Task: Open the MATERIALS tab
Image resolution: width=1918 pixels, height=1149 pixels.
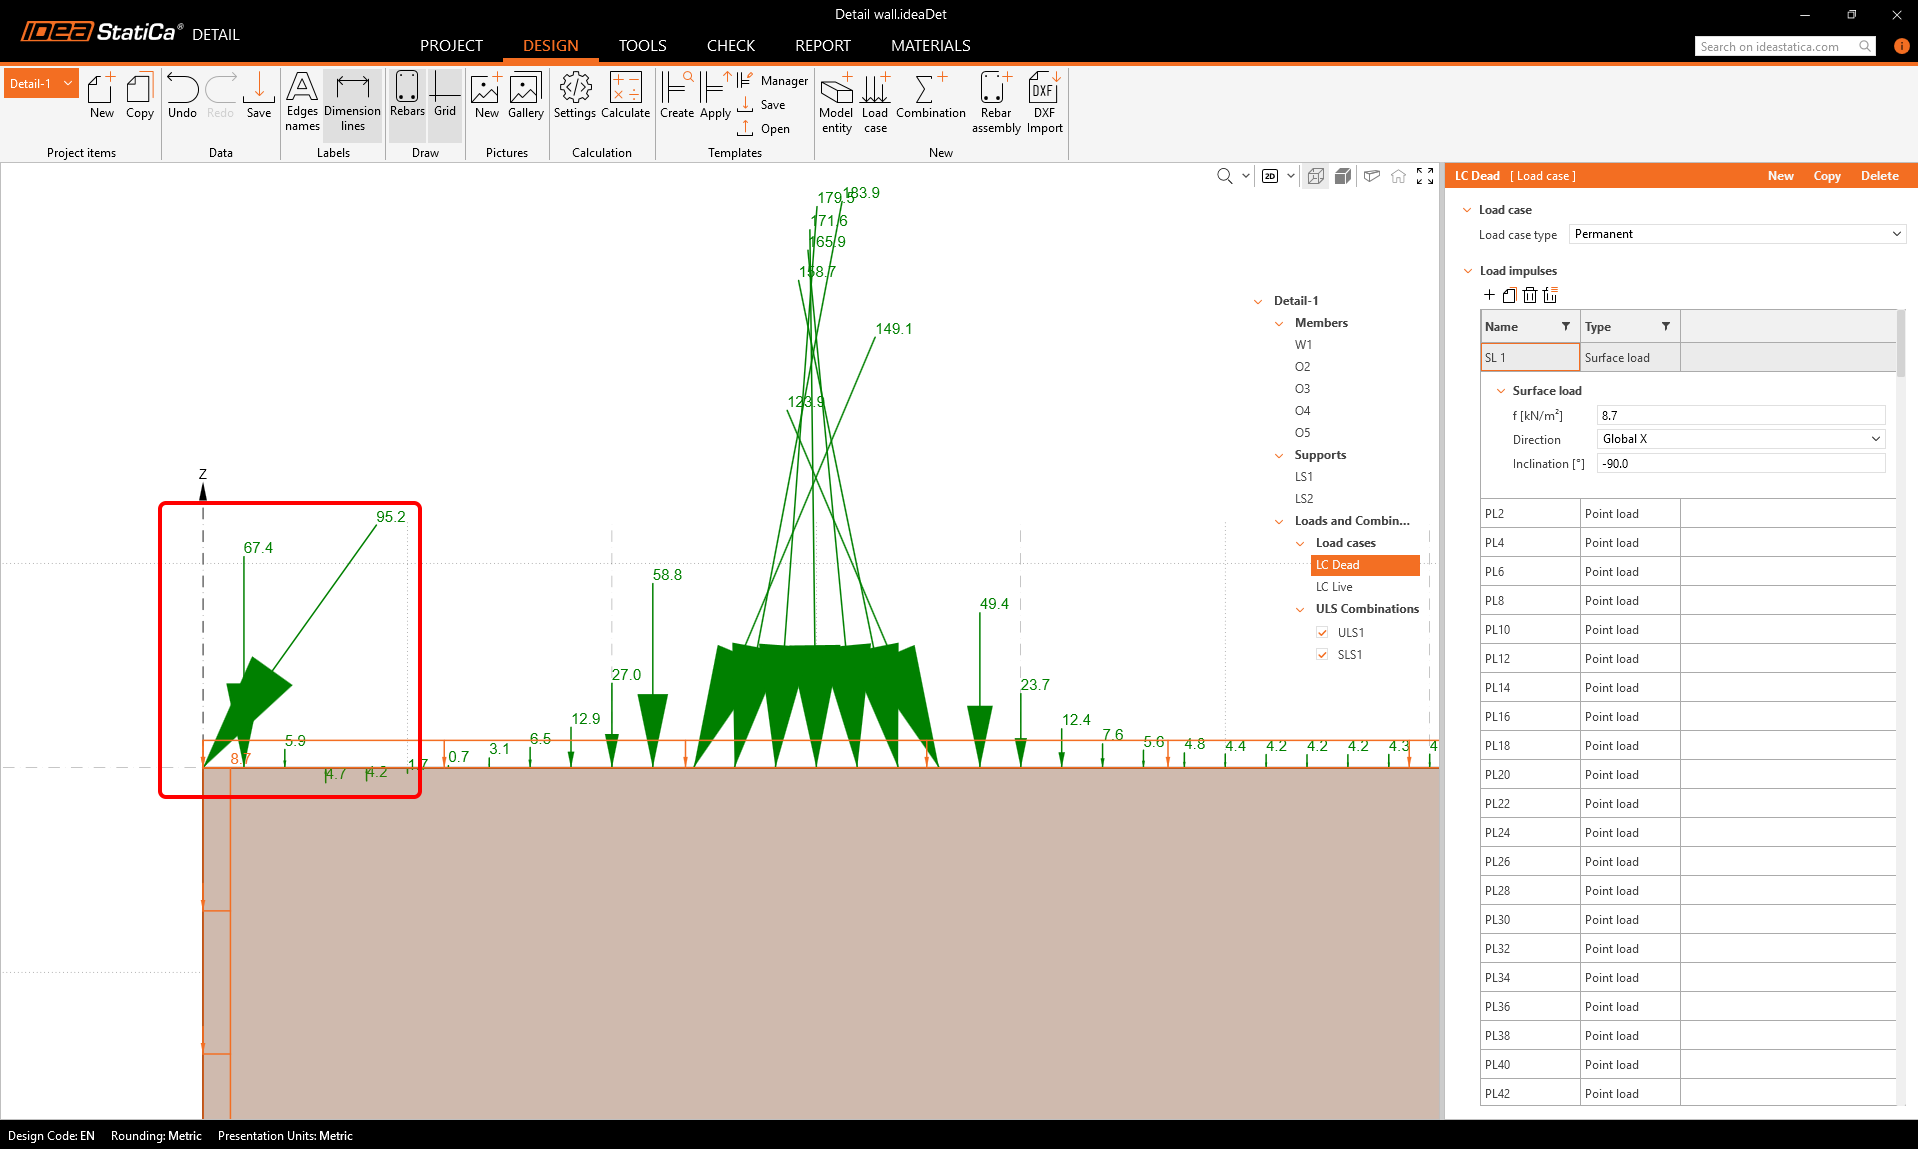Action: tap(930, 46)
